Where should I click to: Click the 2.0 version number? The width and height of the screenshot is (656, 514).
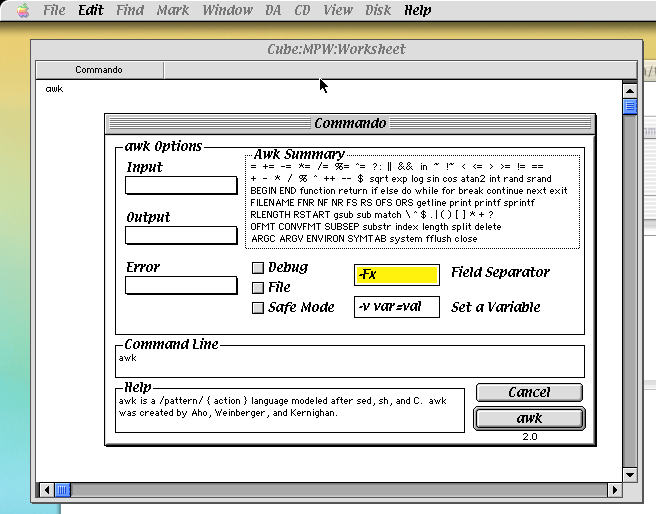point(530,437)
